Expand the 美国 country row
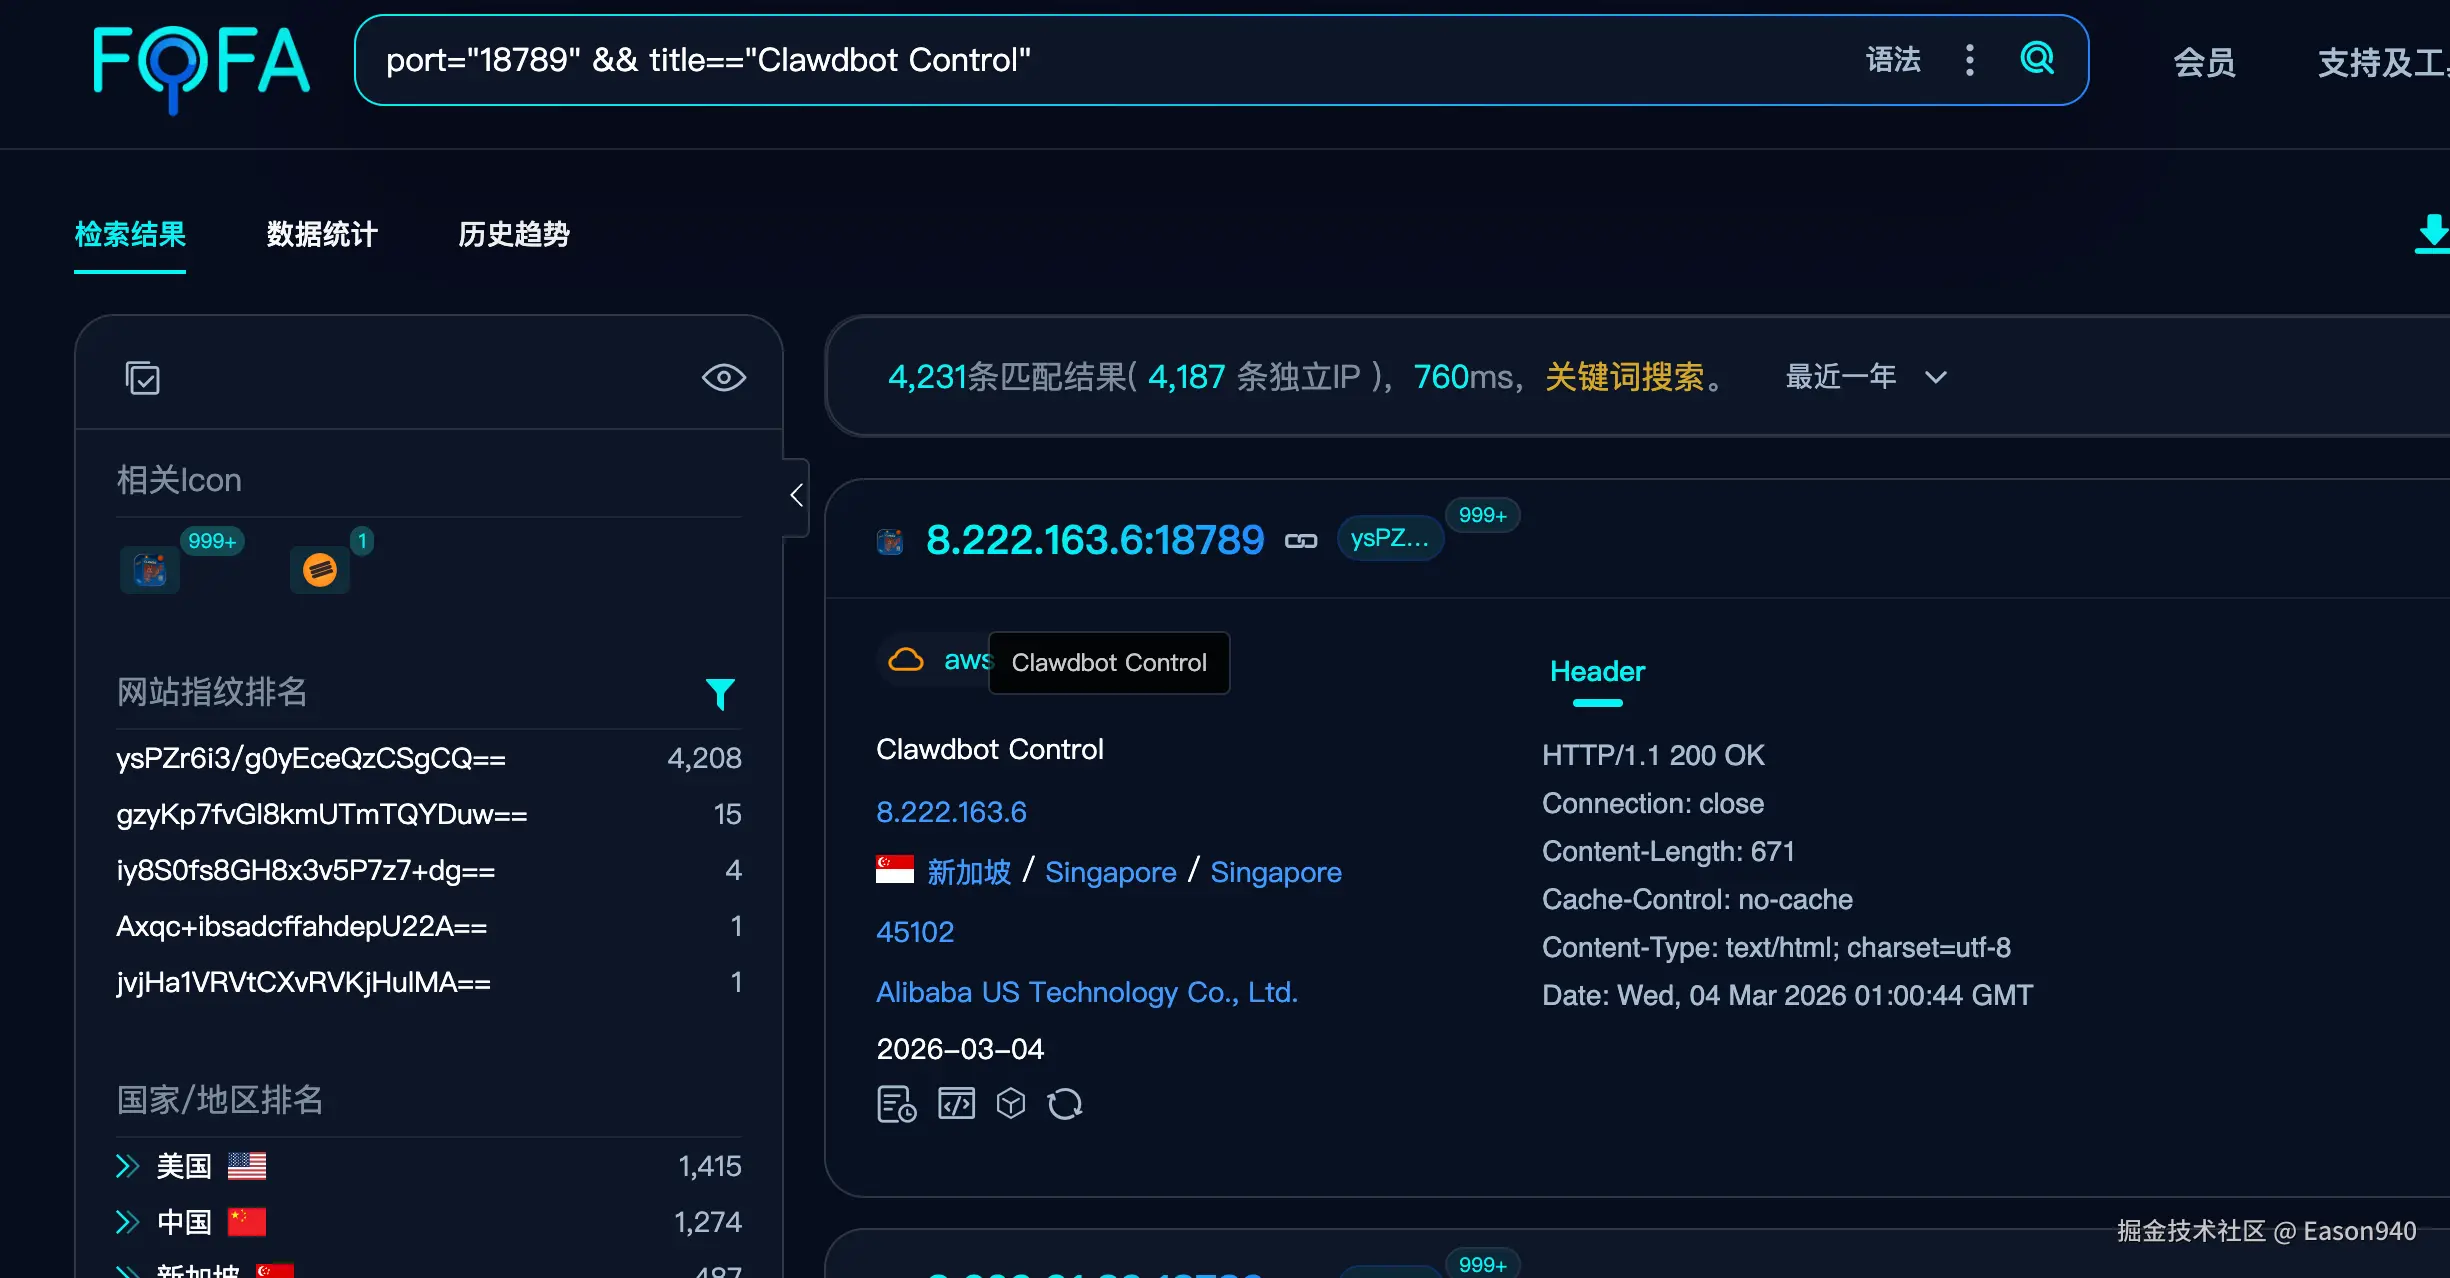 127,1165
